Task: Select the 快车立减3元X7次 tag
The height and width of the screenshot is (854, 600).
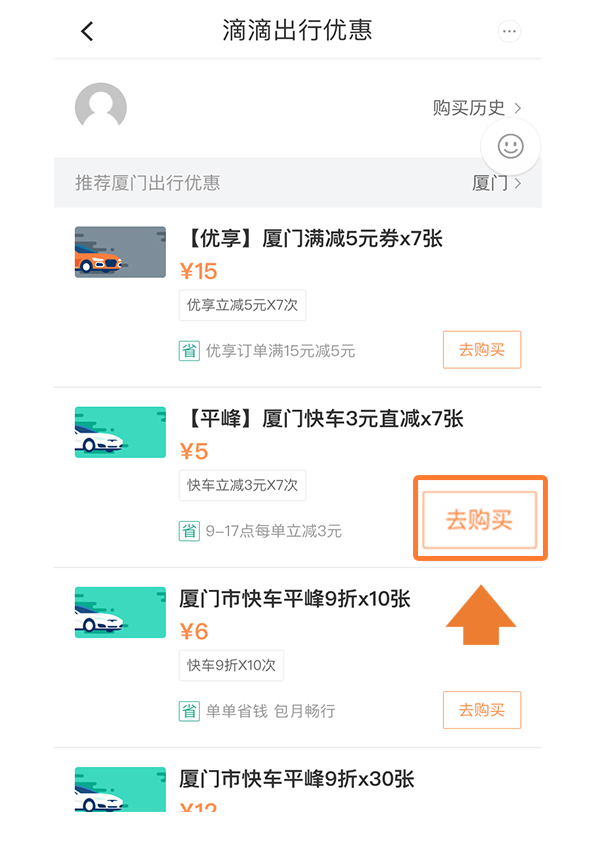Action: coord(242,485)
